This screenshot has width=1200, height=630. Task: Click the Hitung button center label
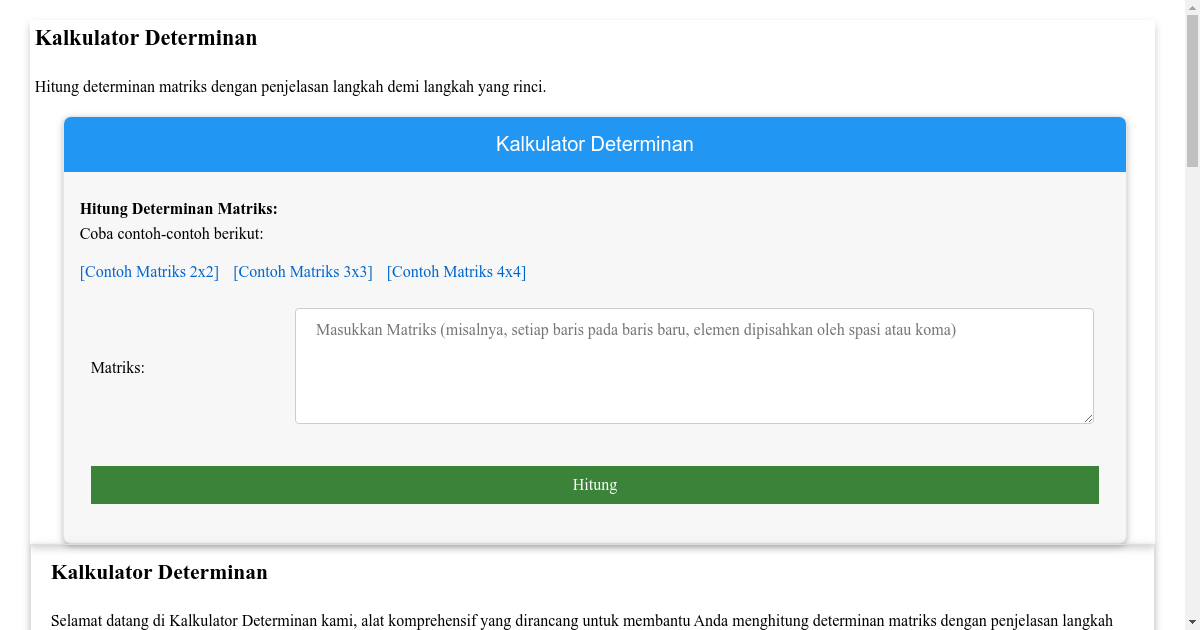point(594,484)
